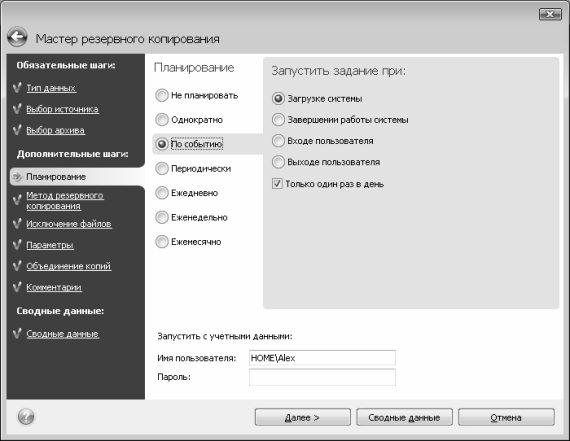This screenshot has width=570, height=441.
Task: Open the help question mark icon
Action: click(x=26, y=417)
